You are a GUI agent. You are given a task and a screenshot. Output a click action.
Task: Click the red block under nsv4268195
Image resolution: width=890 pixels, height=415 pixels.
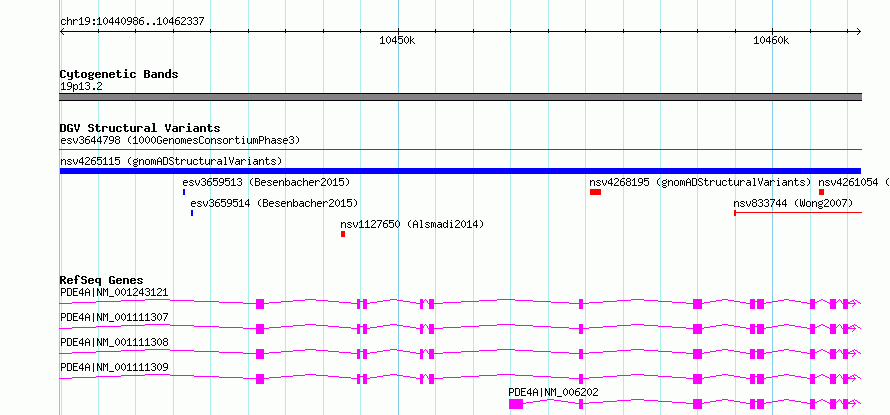(x=595, y=192)
